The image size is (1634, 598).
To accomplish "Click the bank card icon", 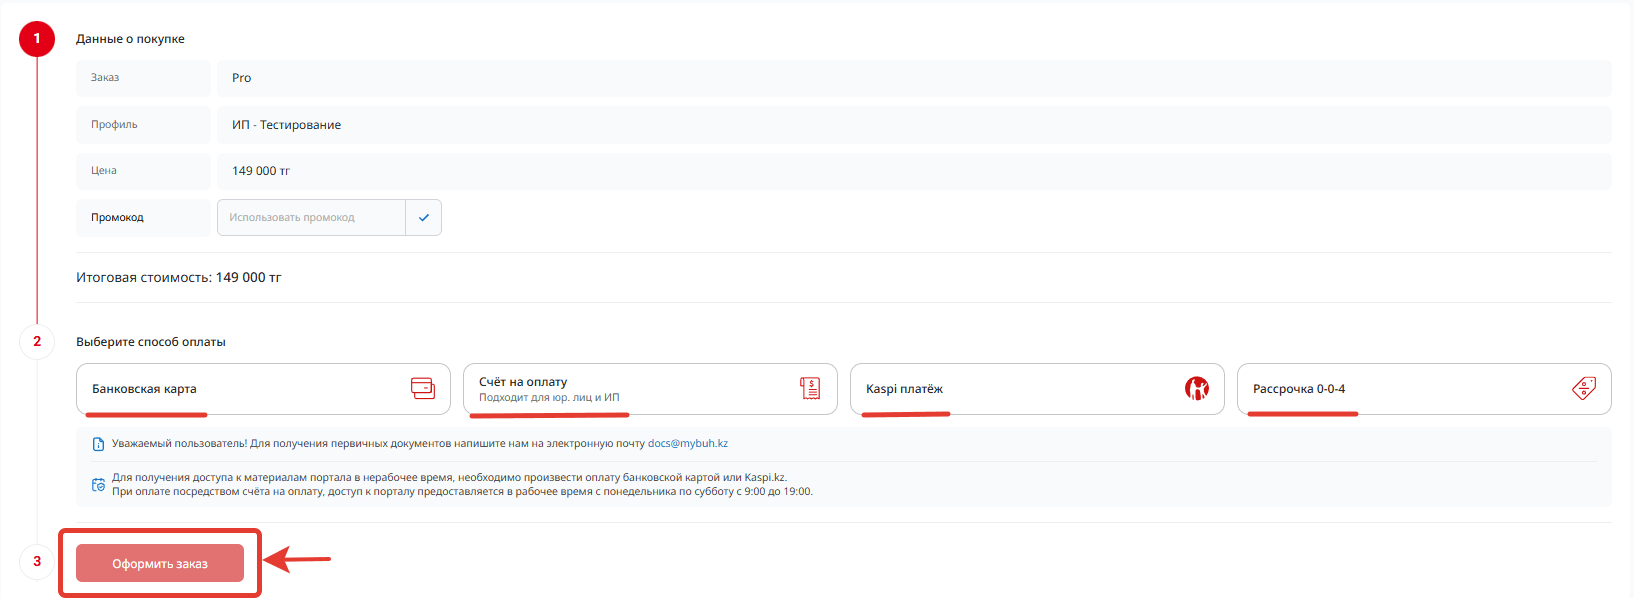I will coord(423,389).
